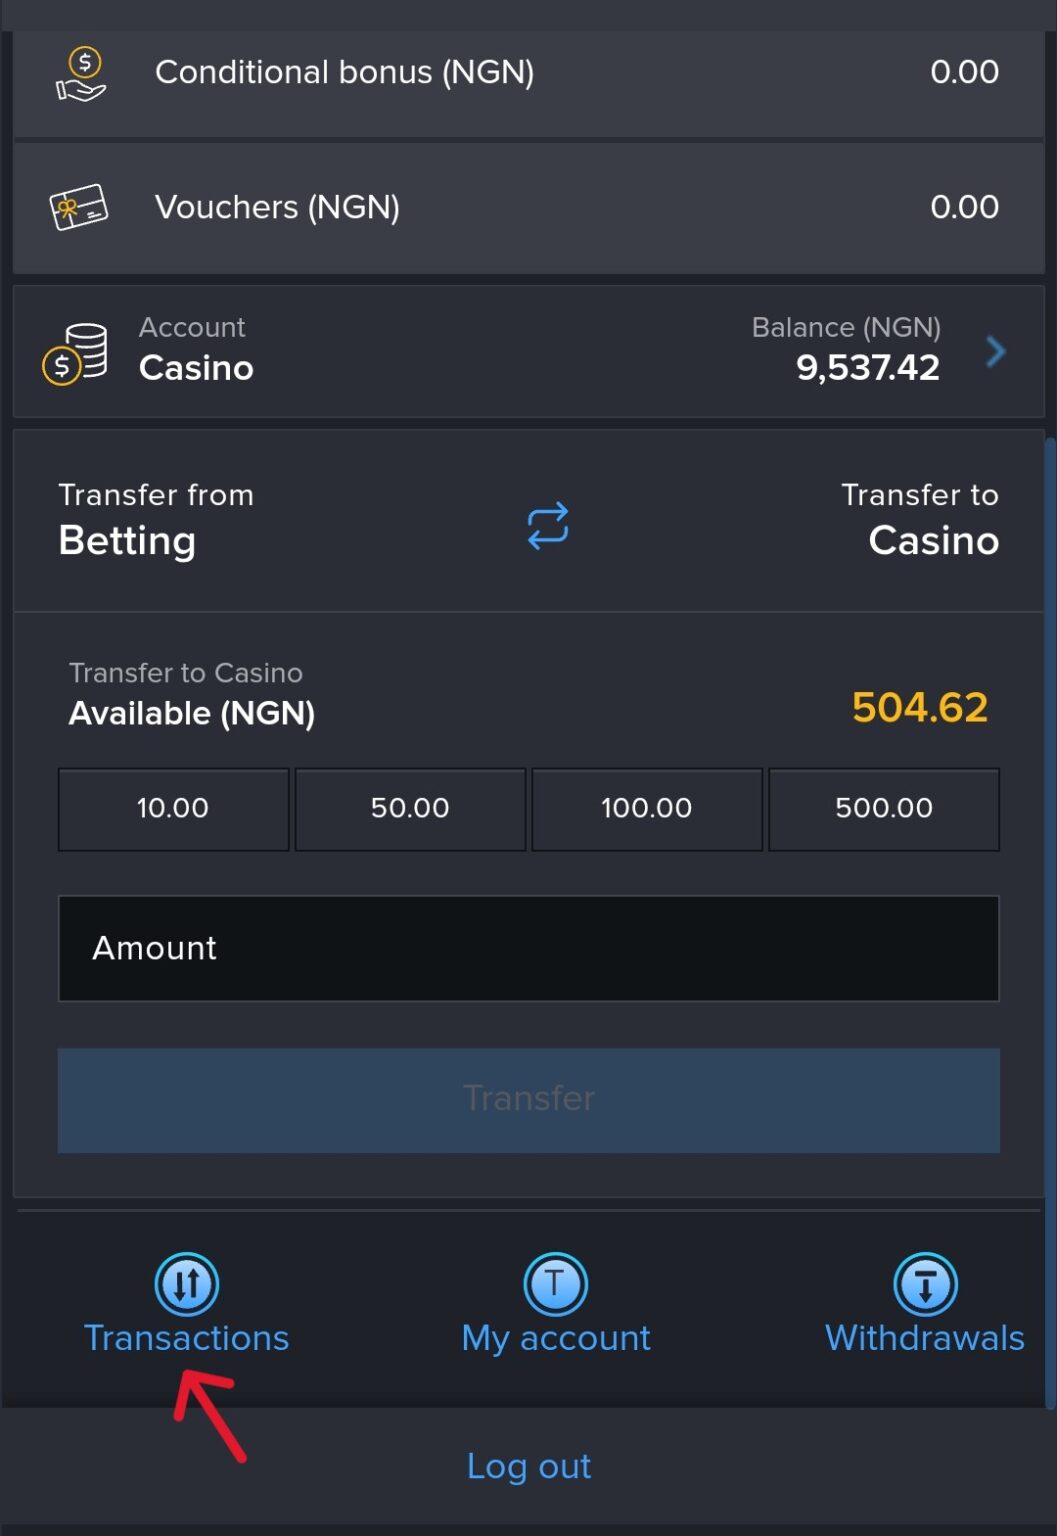This screenshot has width=1057, height=1536.
Task: Expand Casino account details via right chevron
Action: [995, 351]
